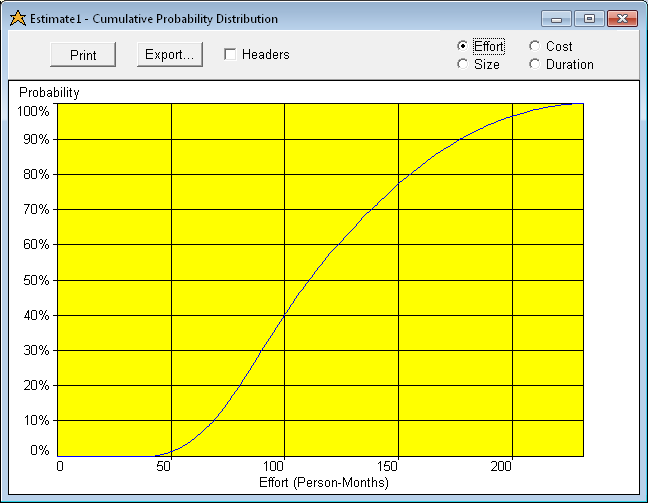Close the Estimate1 distribution window
This screenshot has width=648, height=503.
coord(622,19)
